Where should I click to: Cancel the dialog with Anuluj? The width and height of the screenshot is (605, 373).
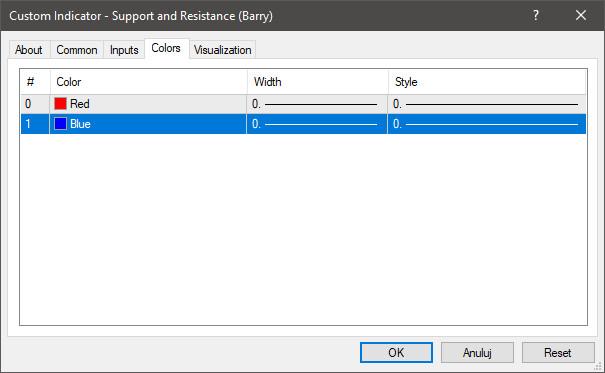pyautogui.click(x=477, y=353)
